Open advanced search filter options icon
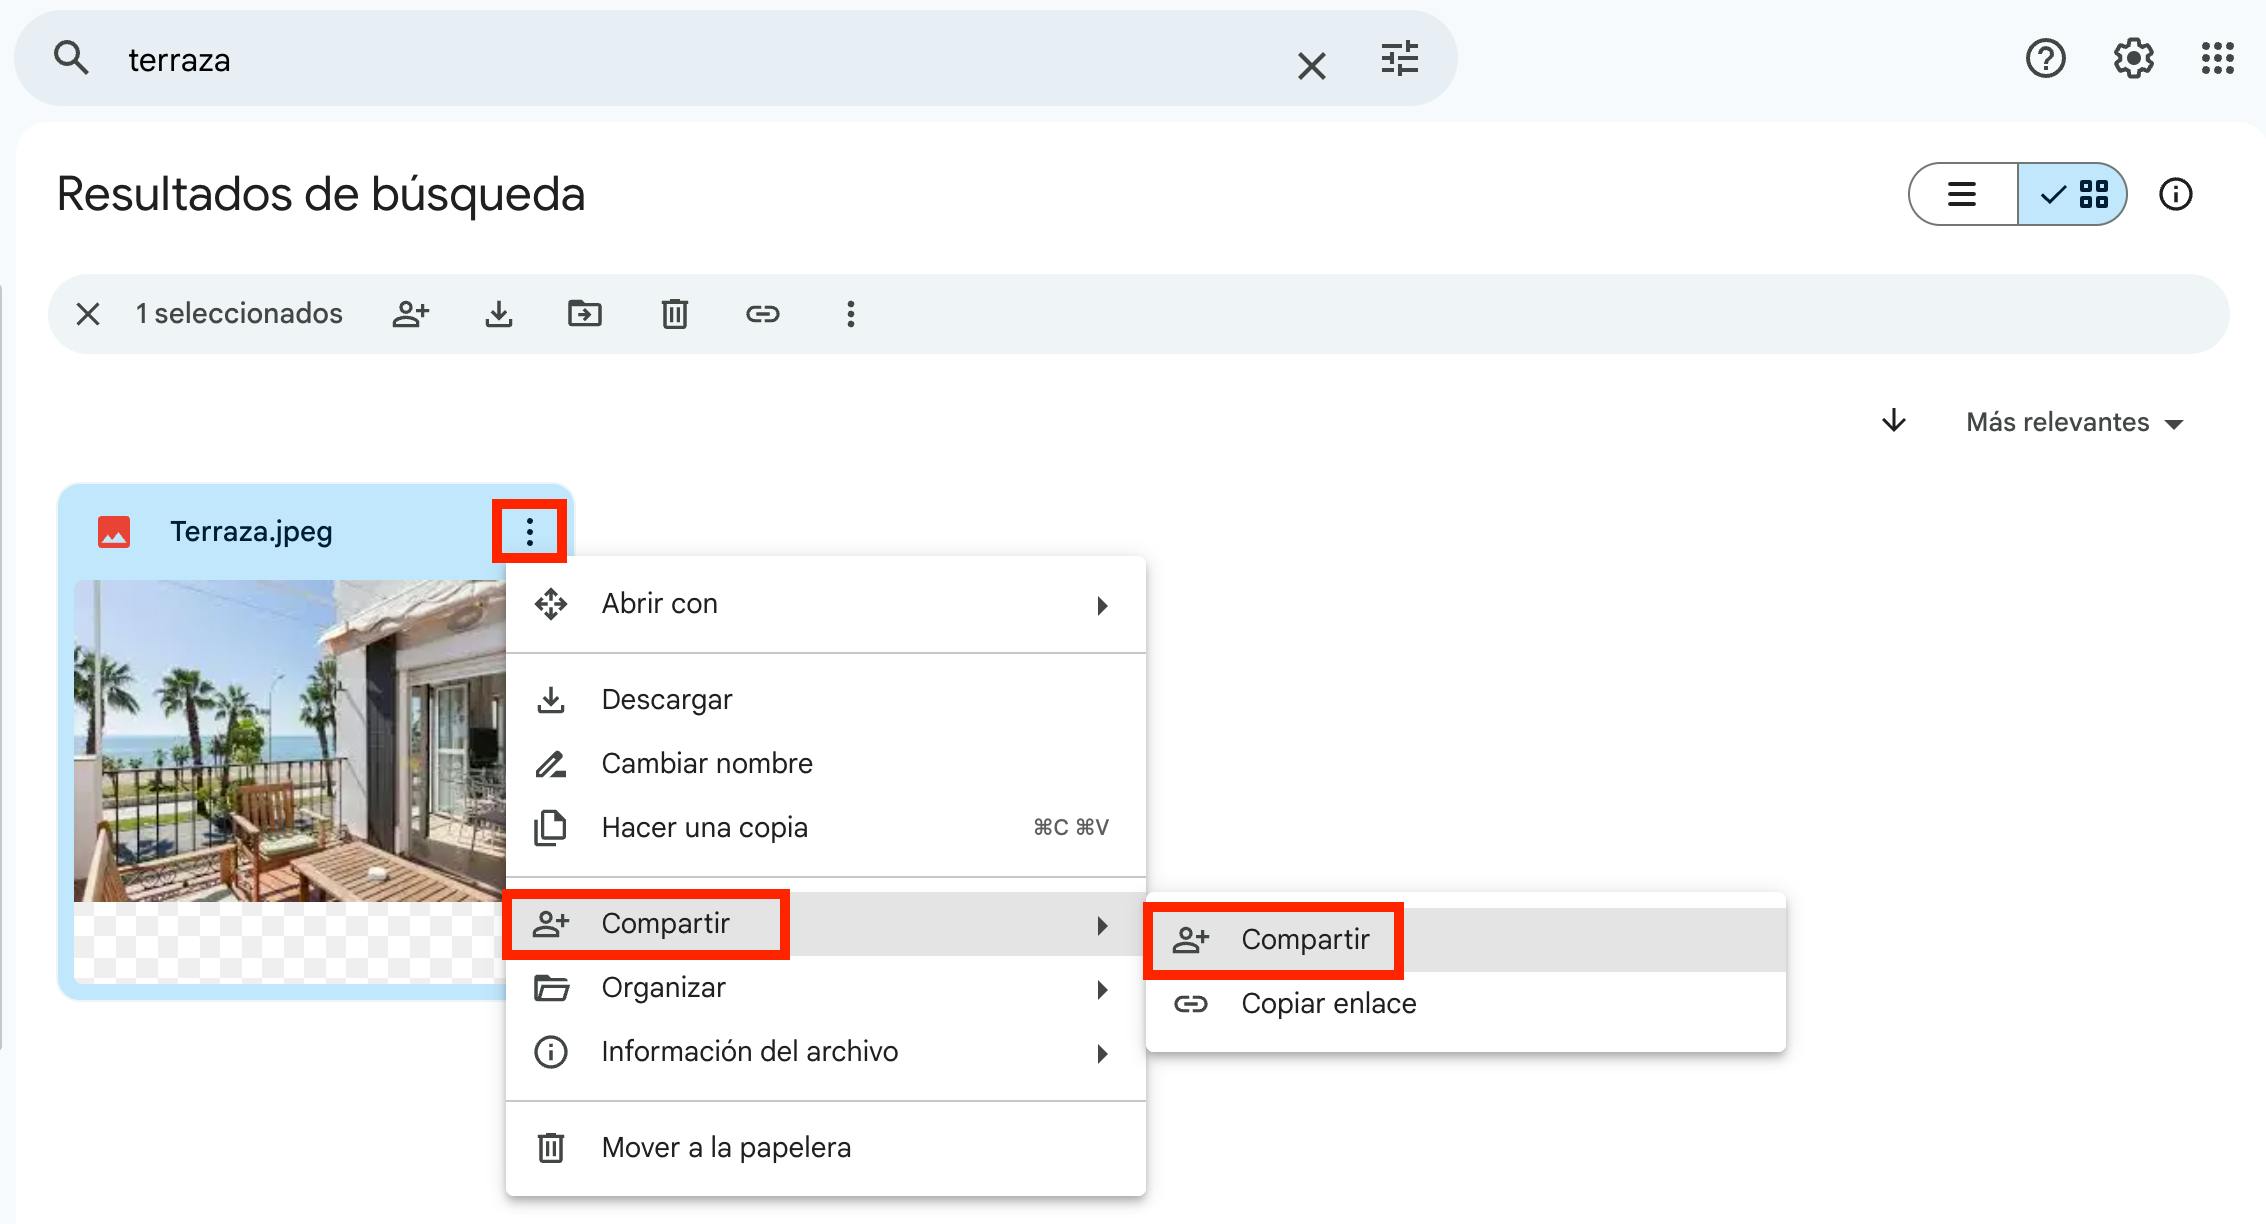The image size is (2266, 1224). click(x=1399, y=59)
